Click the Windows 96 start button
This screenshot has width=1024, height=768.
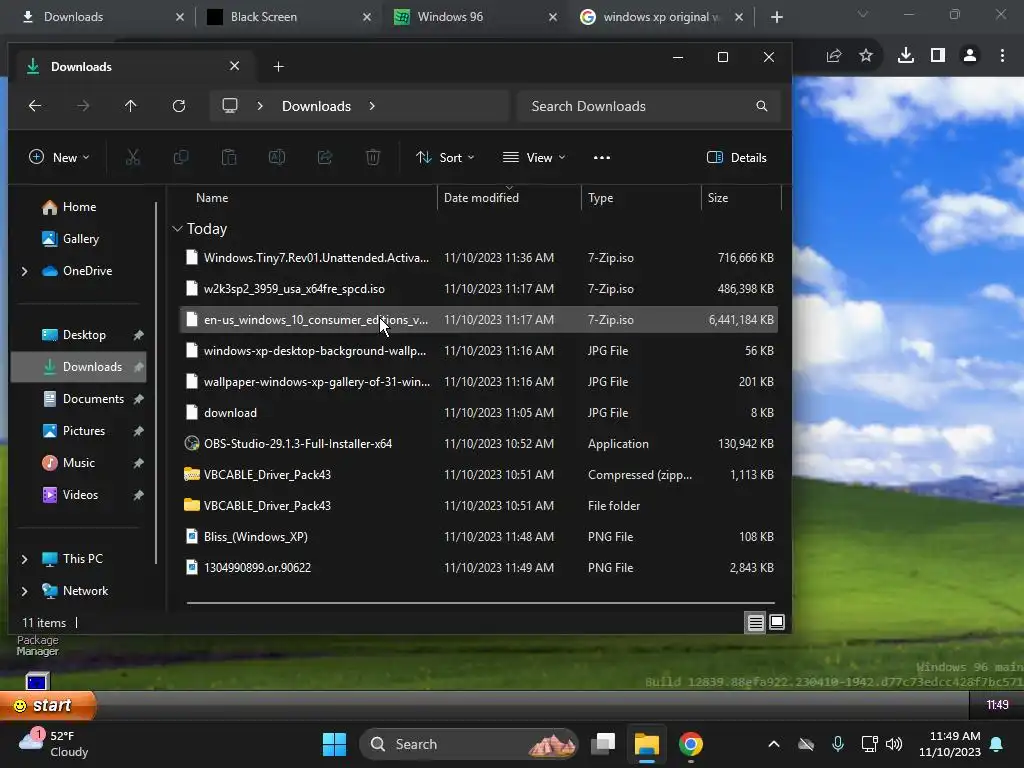pos(47,705)
